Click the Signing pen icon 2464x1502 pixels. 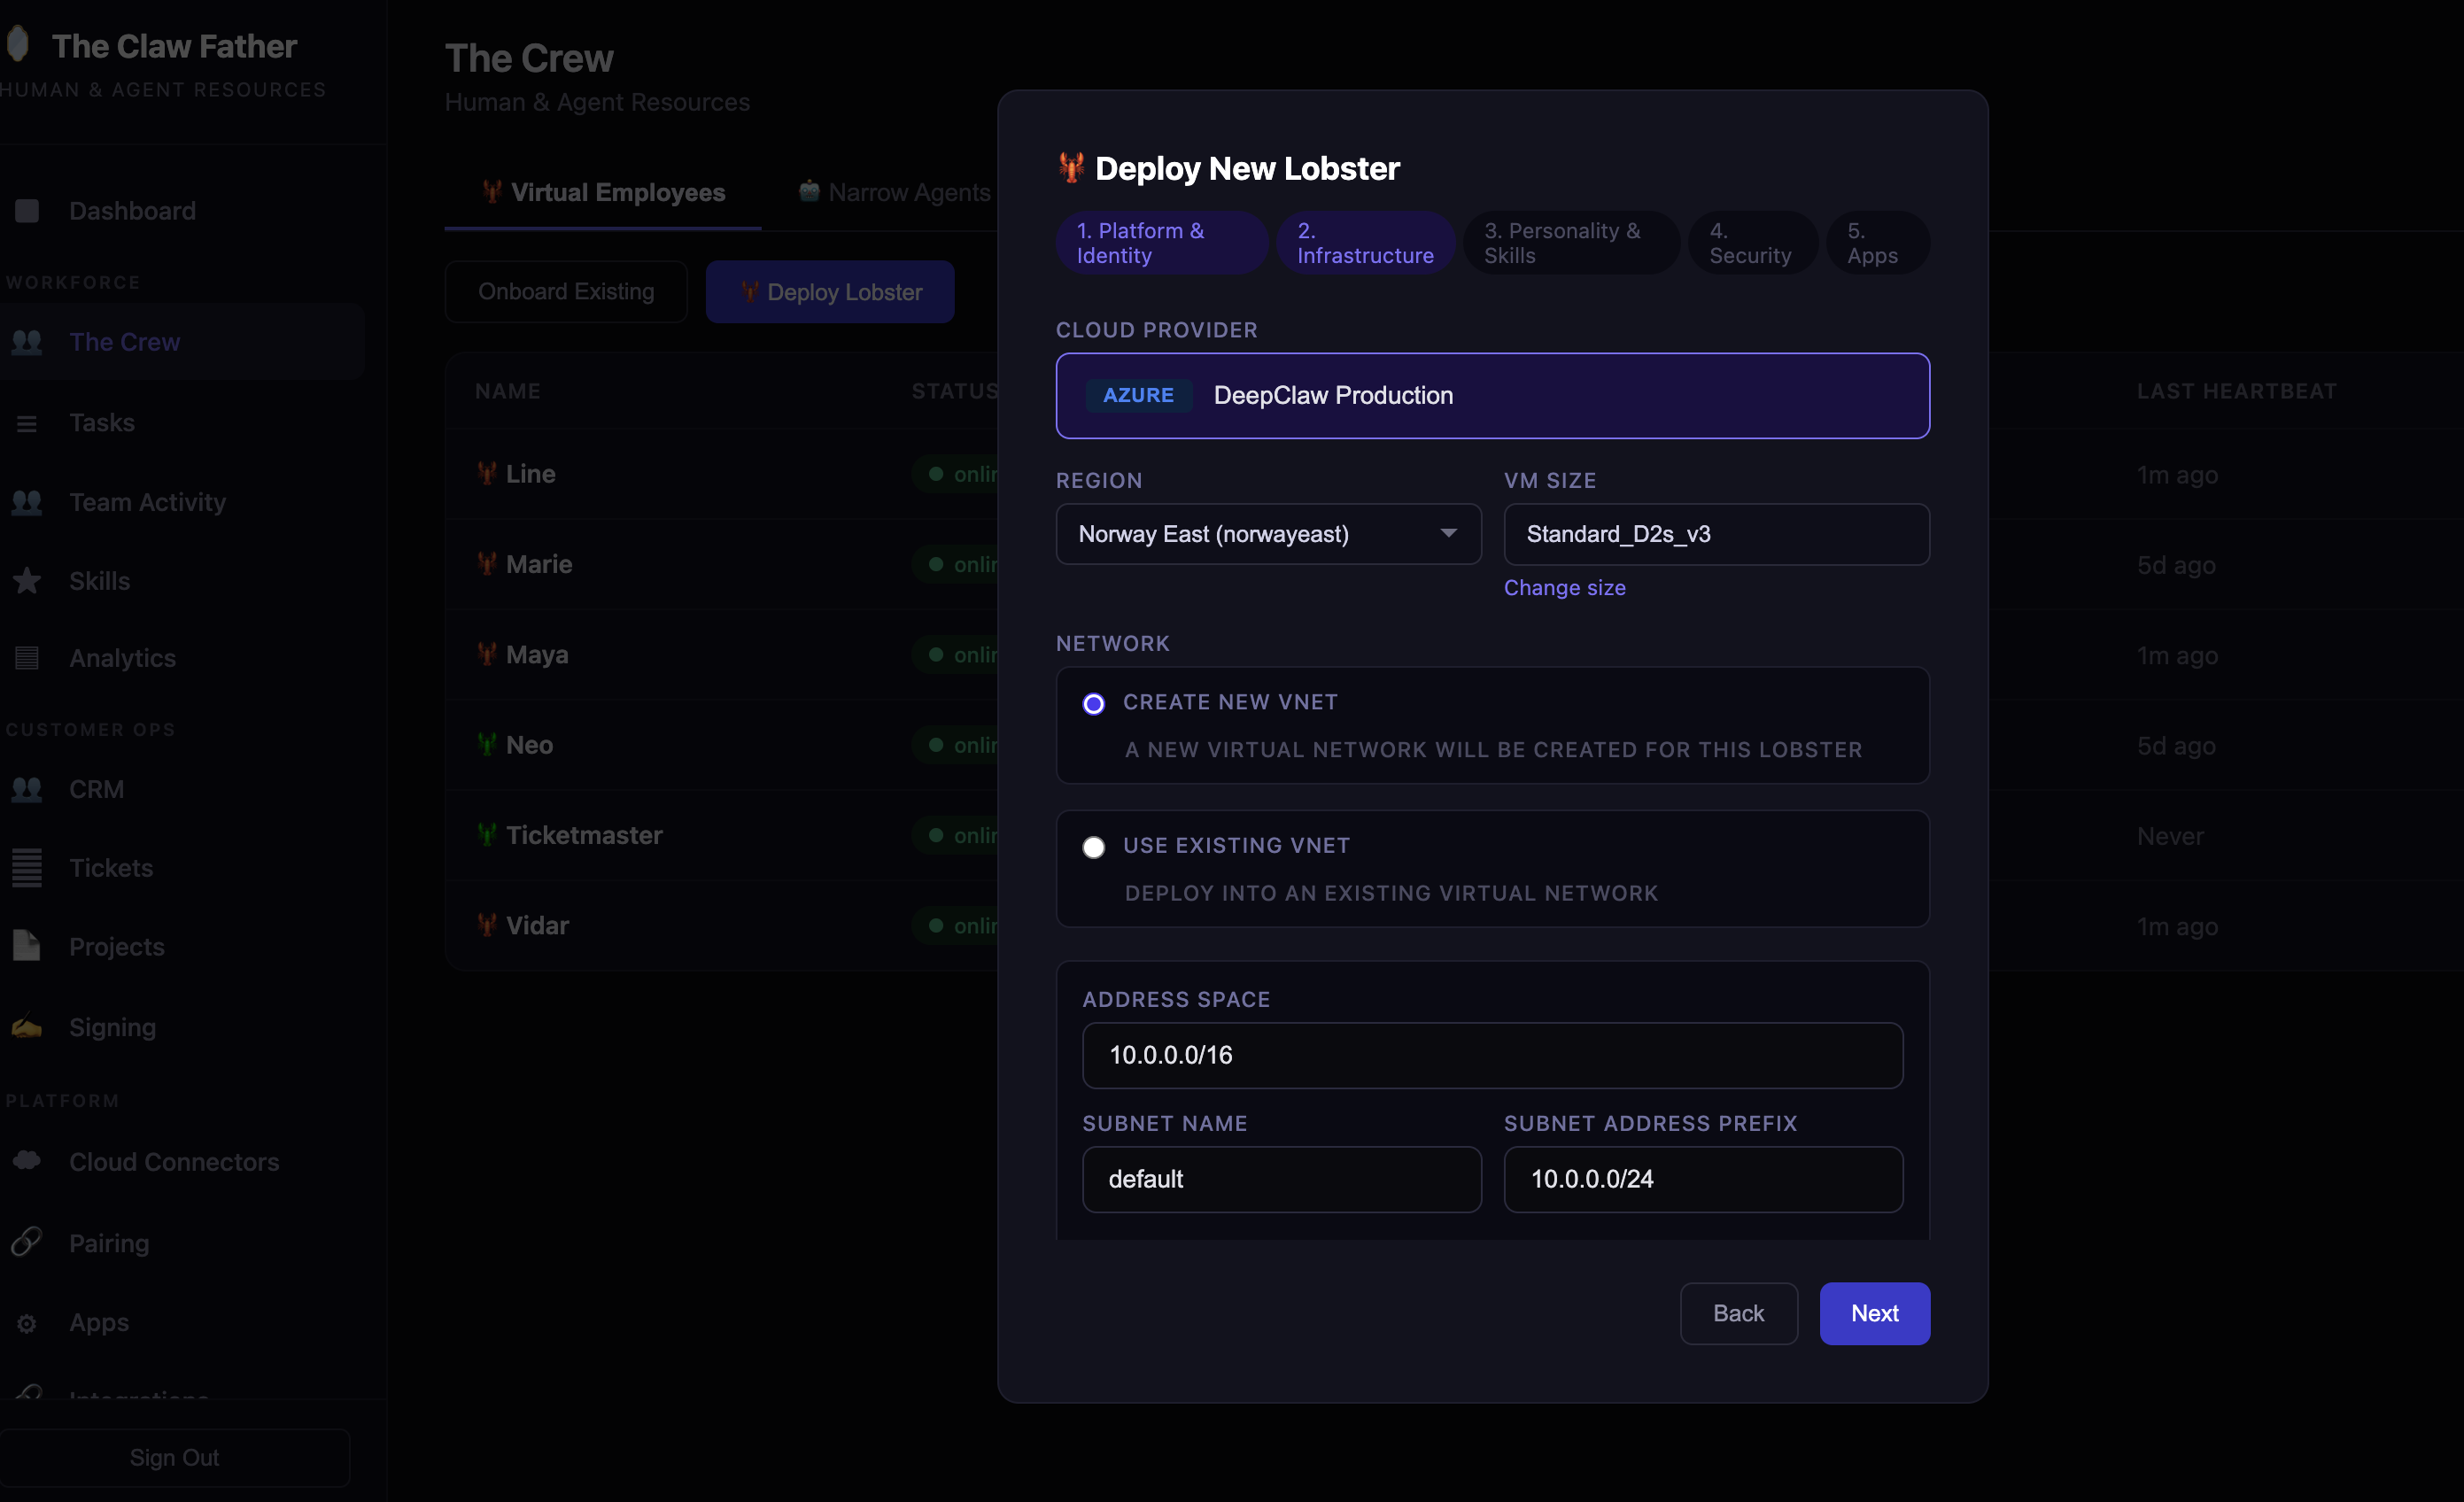pyautogui.click(x=27, y=1027)
